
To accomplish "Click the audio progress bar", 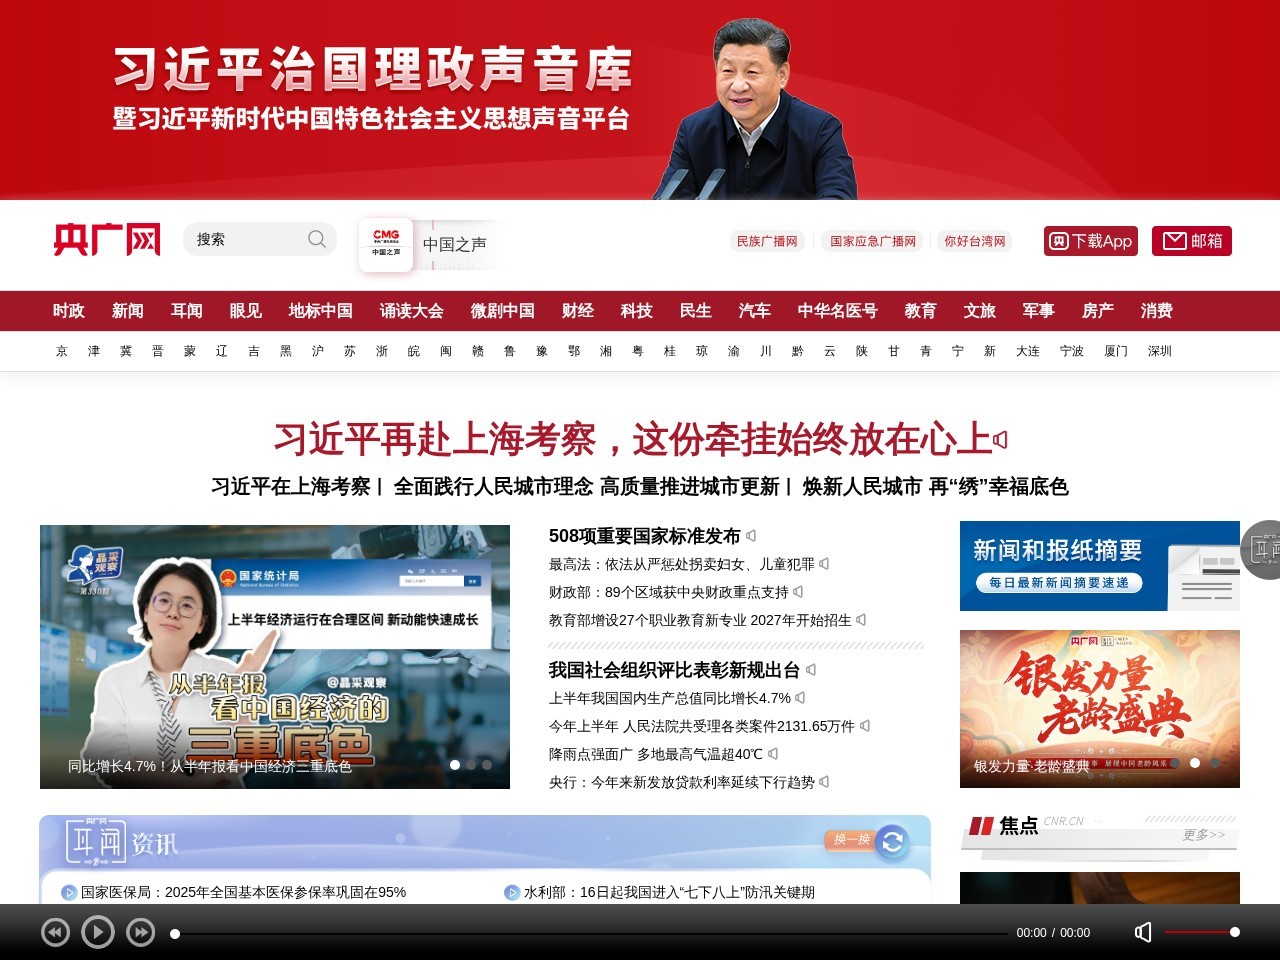I will pos(590,933).
